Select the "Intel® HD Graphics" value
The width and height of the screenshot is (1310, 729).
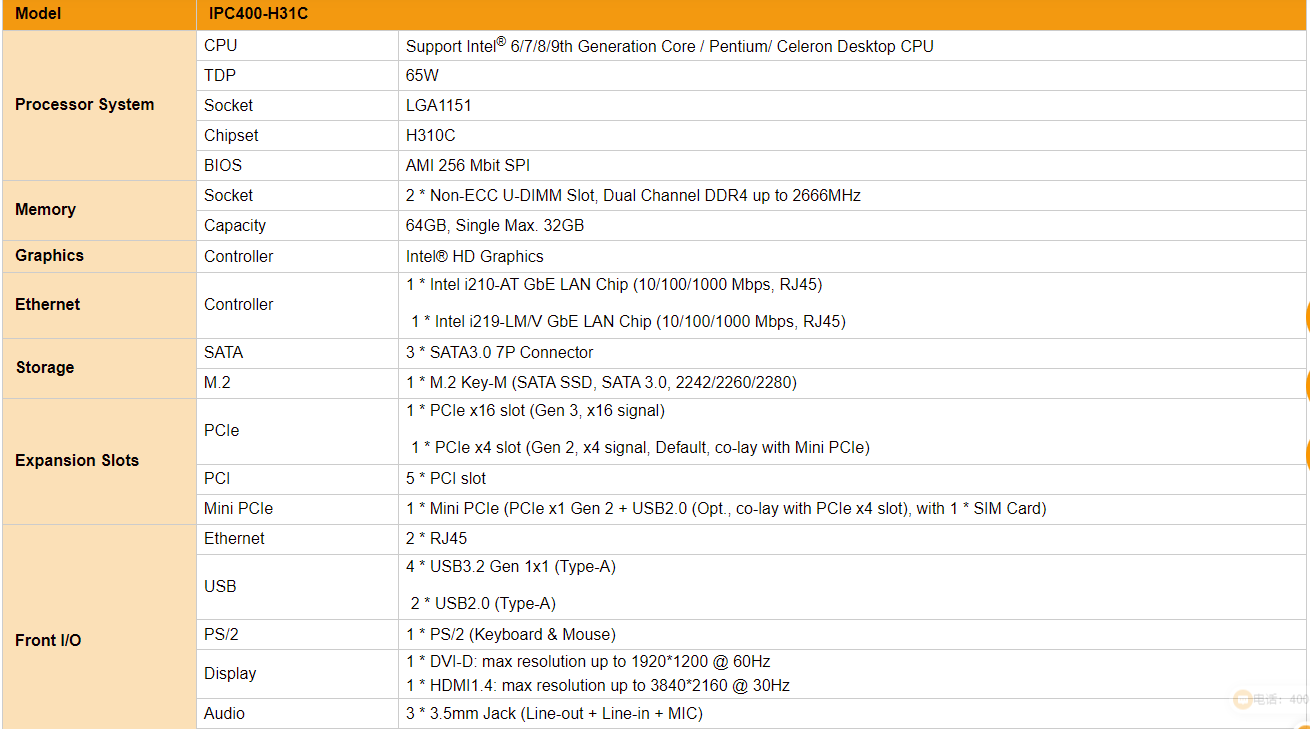click(x=475, y=256)
